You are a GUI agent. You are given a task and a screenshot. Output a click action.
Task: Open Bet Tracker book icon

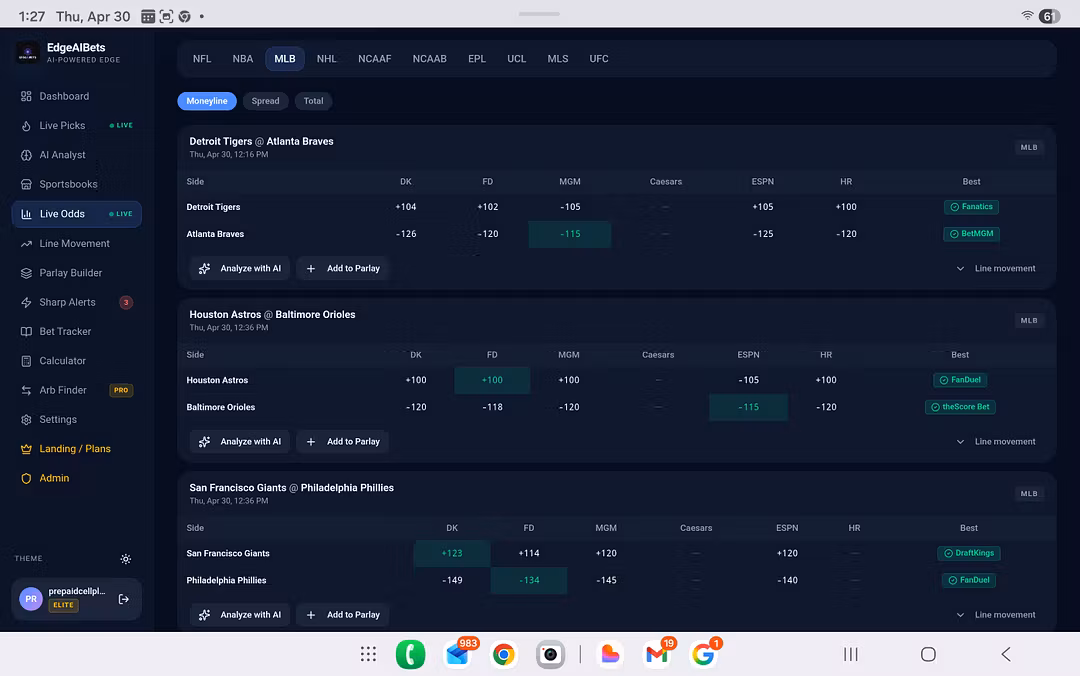26,331
